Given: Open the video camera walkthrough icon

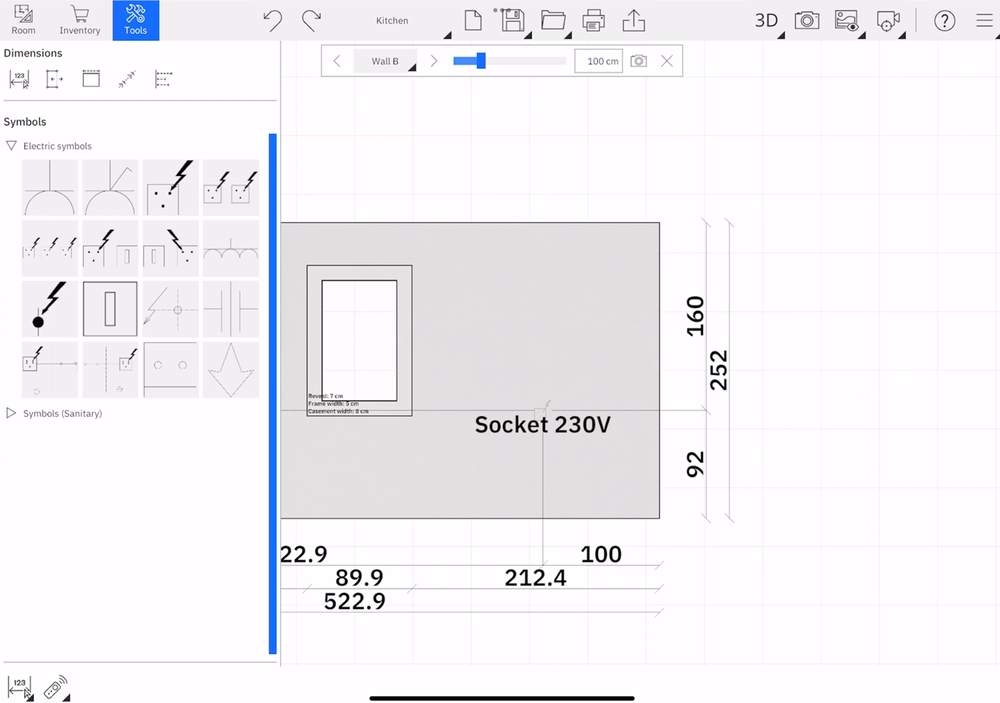Looking at the screenshot, I should click(888, 20).
